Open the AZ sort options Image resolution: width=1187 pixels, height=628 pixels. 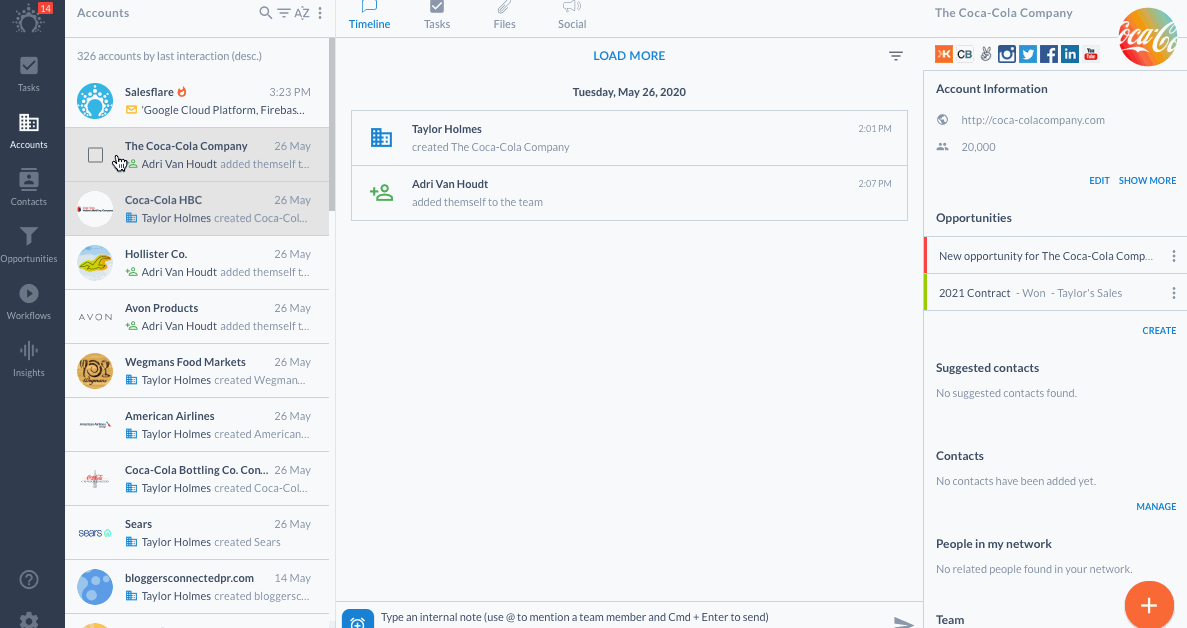pos(301,13)
